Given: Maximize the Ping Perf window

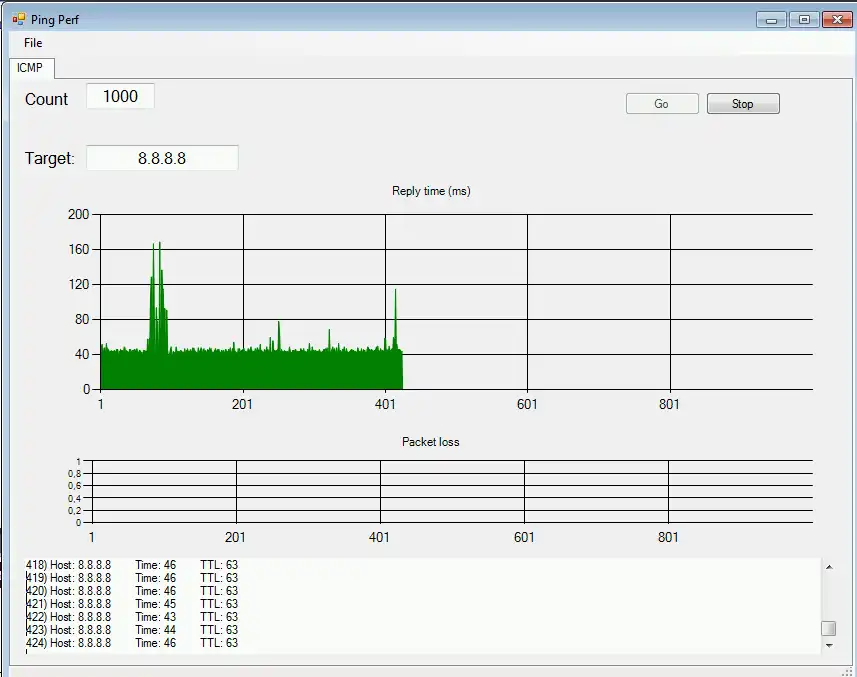Looking at the screenshot, I should click(804, 20).
